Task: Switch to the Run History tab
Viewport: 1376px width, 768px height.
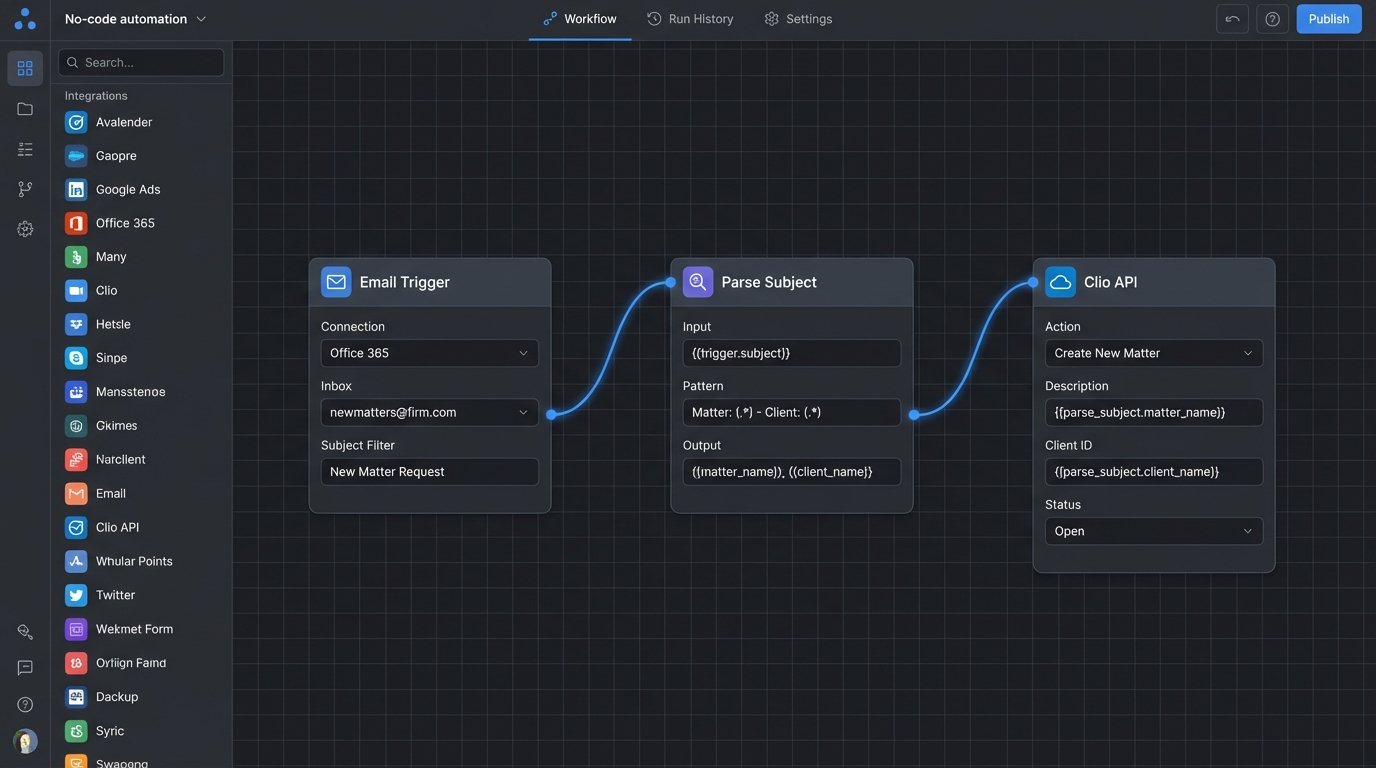Action: click(690, 18)
